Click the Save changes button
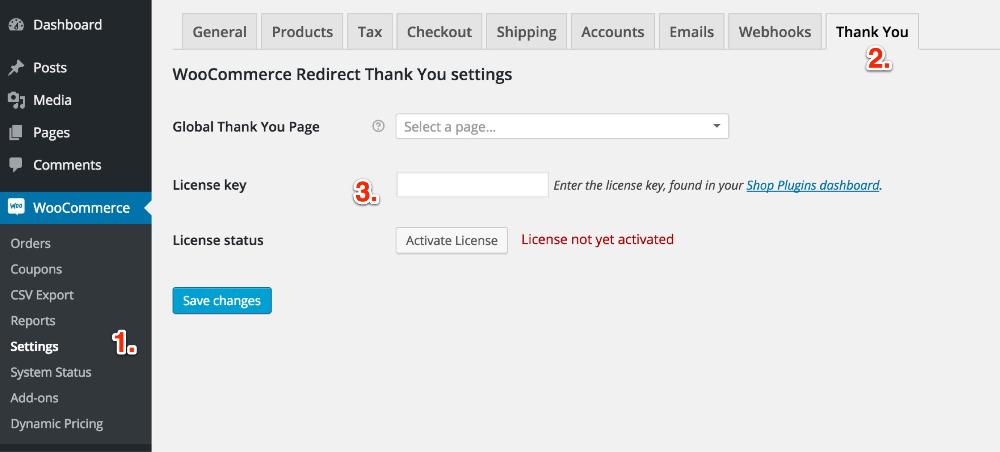This screenshot has width=1000, height=452. (x=222, y=301)
